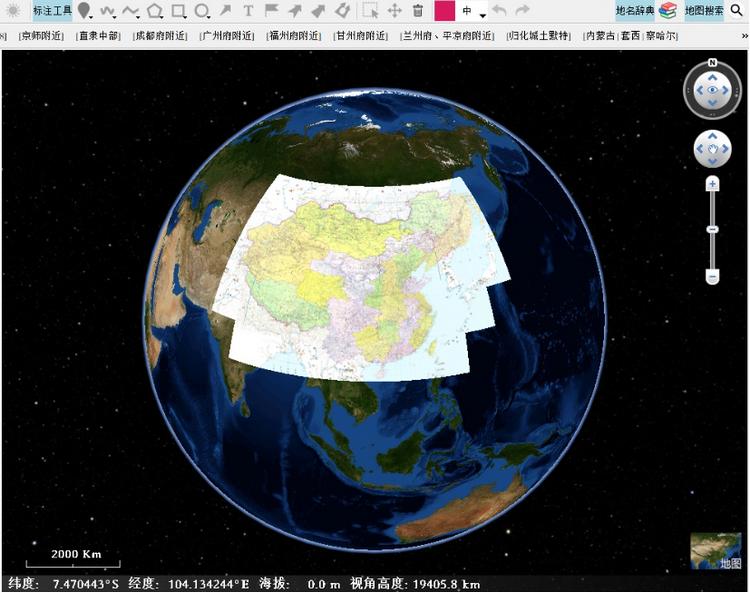
Task: Zoom in with plus button
Action: click(x=712, y=184)
